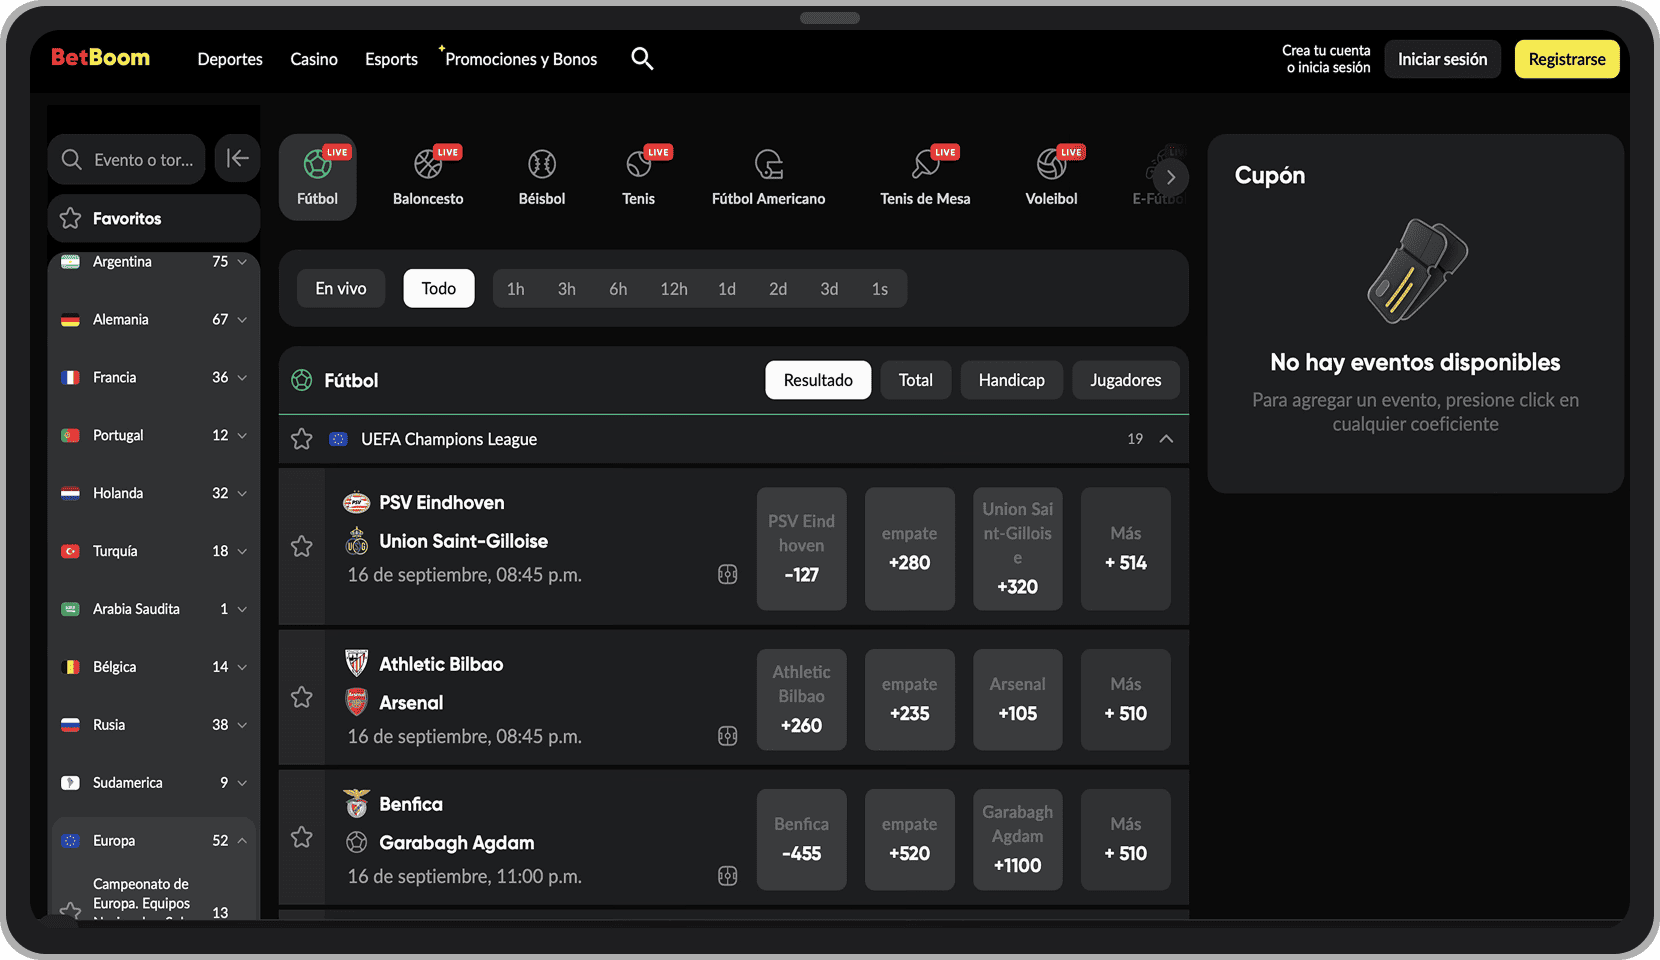Viewport: 1660px width, 960px height.
Task: Expand the Francia country list
Action: click(242, 378)
